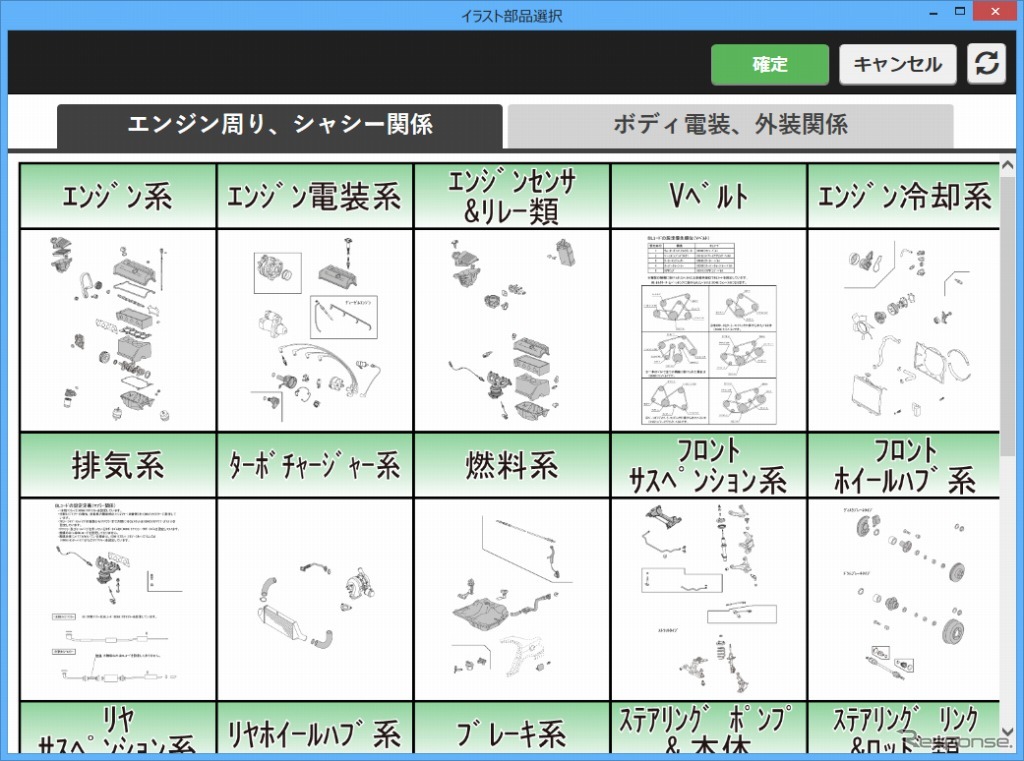Select フロントサスペンション系 diagram thumbnail
The image size is (1024, 761).
pyautogui.click(x=709, y=598)
